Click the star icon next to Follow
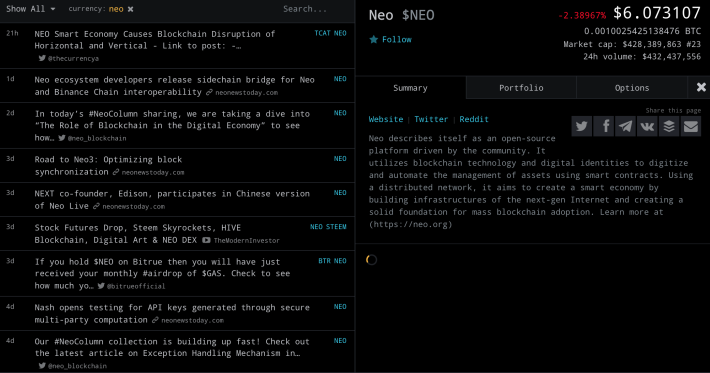 pos(374,39)
